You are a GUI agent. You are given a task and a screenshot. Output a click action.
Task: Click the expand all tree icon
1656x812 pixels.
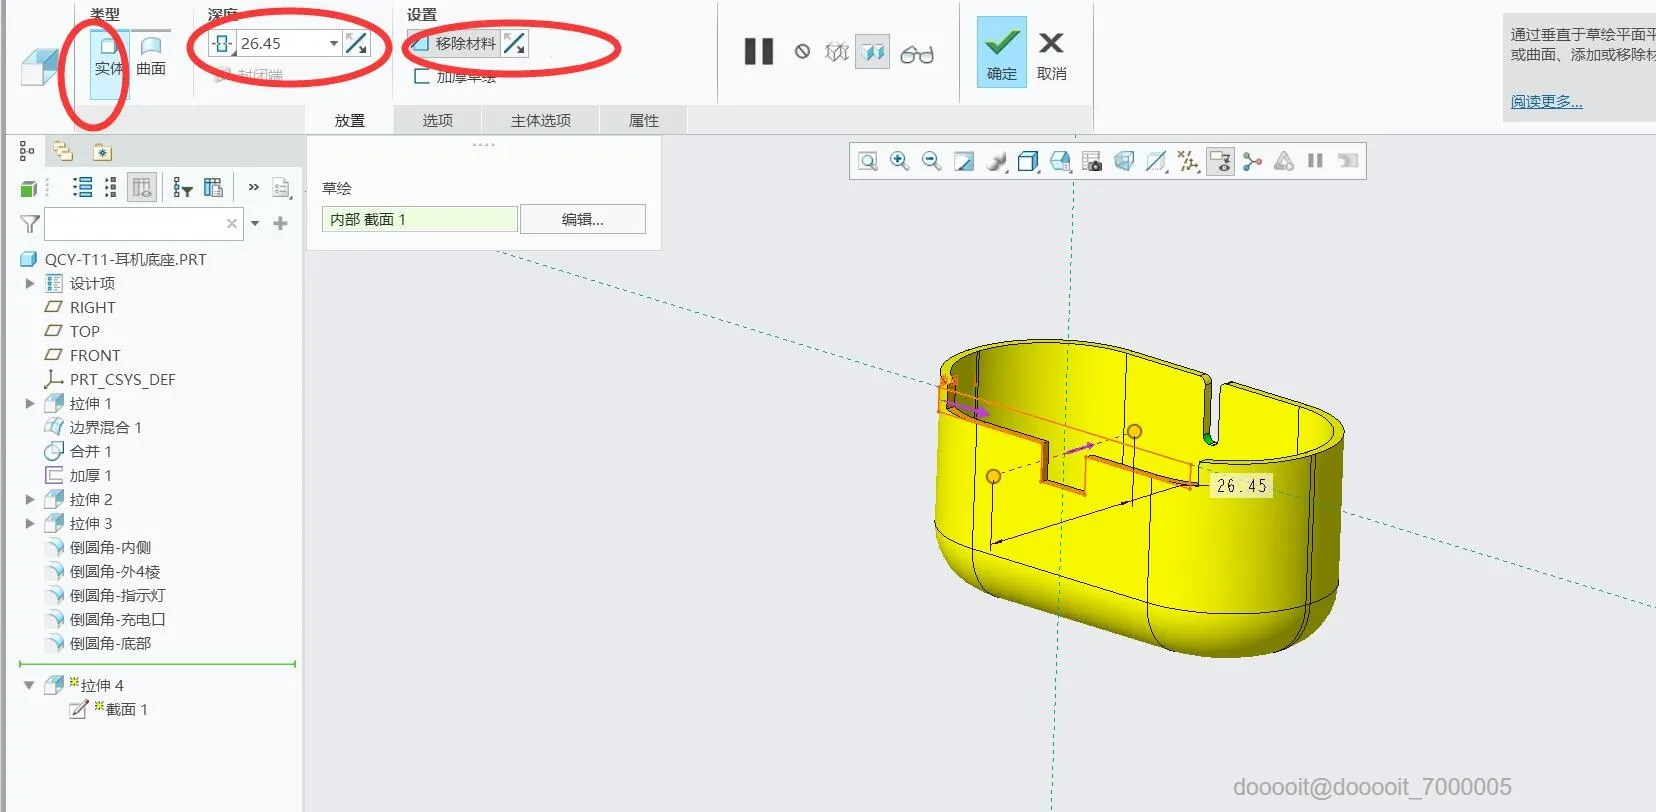click(x=83, y=187)
